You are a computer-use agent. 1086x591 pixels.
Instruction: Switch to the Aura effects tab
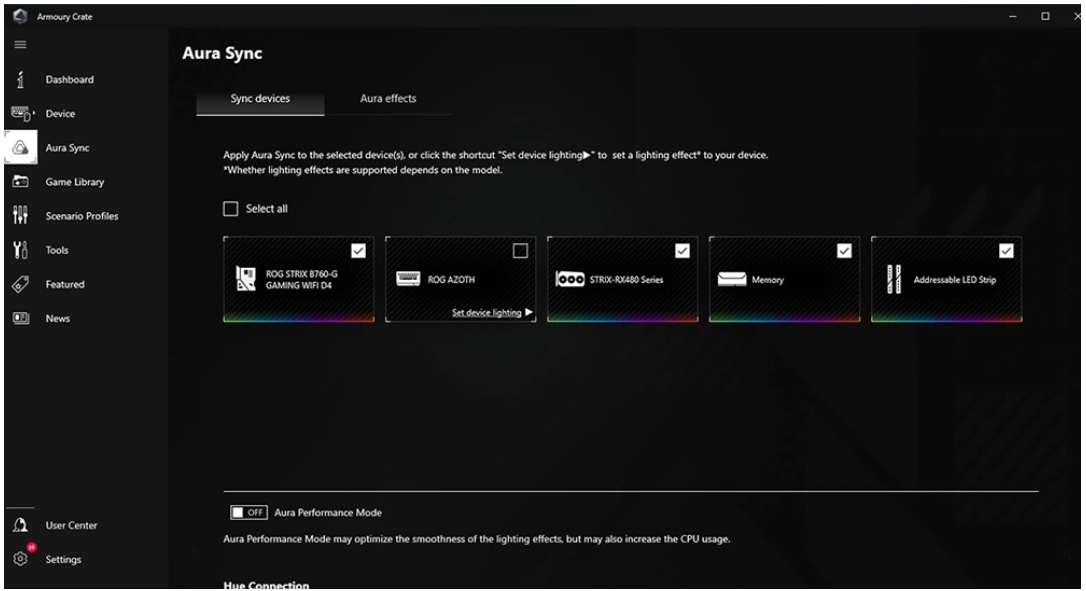tap(388, 99)
